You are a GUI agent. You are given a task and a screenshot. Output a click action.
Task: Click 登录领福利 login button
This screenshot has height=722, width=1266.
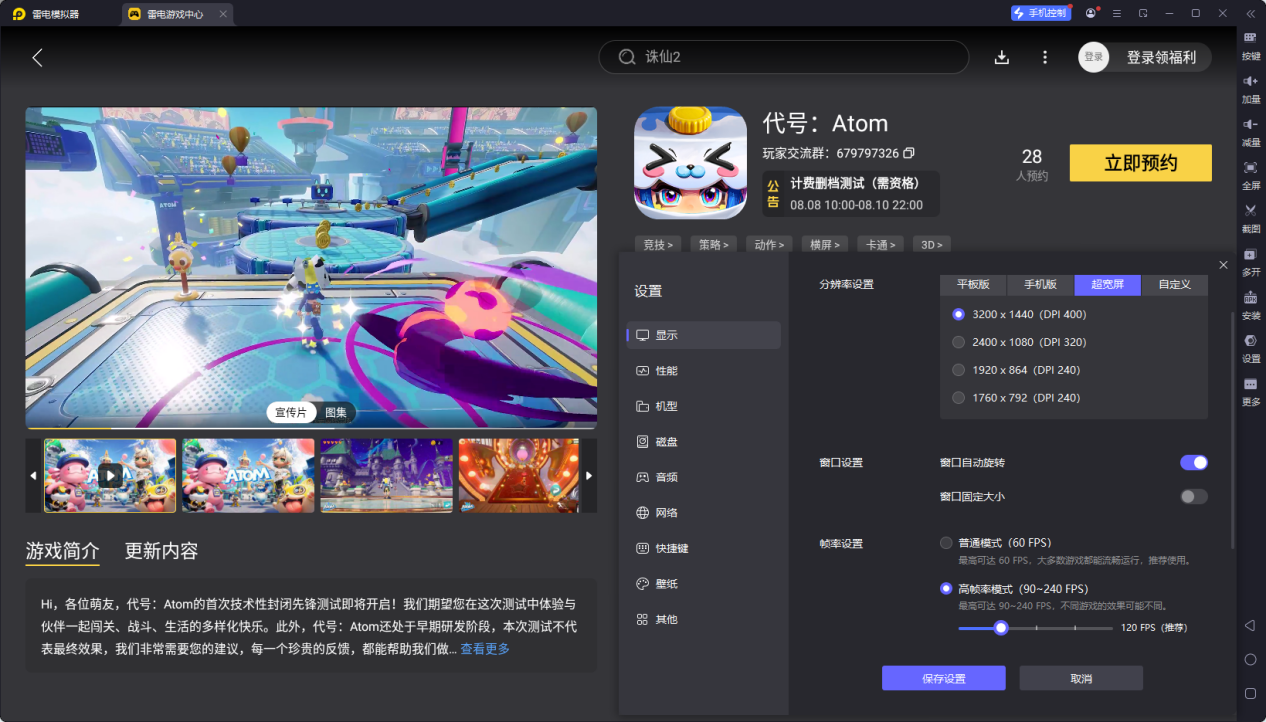[1161, 57]
